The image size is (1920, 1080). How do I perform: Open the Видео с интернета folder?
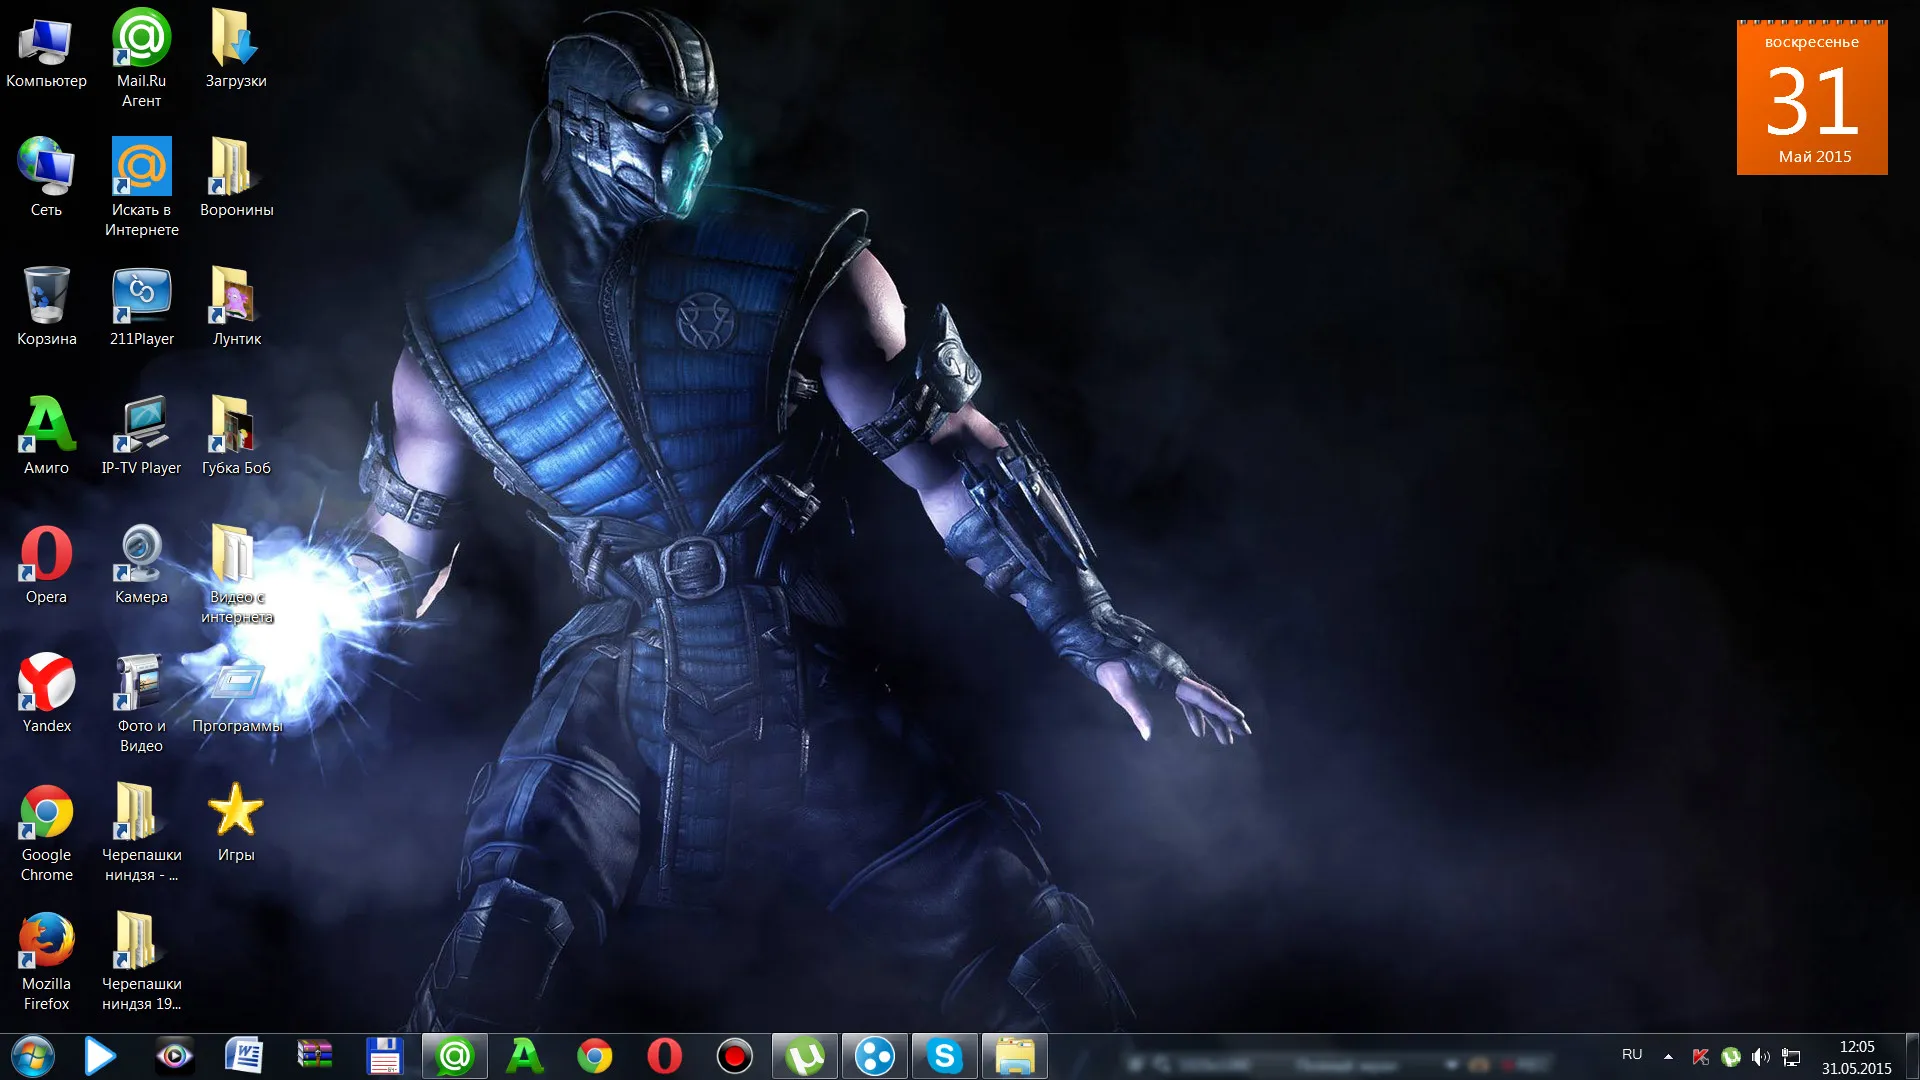click(236, 574)
